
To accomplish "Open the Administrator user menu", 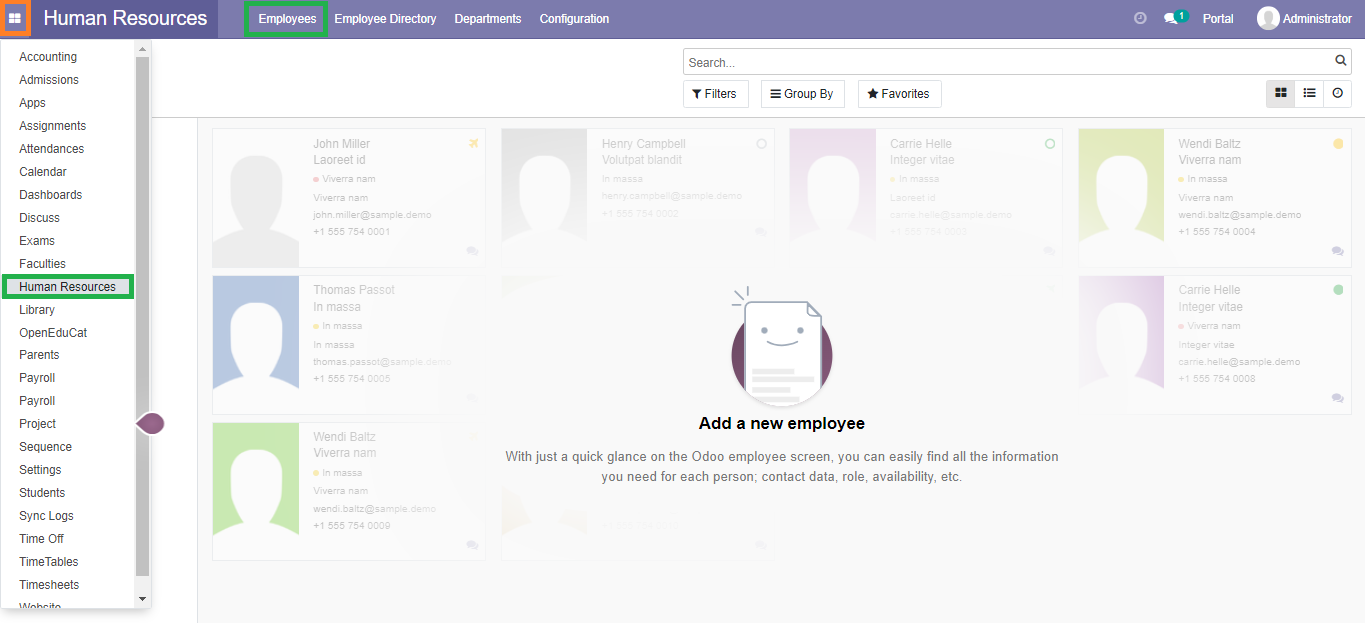I will click(1305, 18).
